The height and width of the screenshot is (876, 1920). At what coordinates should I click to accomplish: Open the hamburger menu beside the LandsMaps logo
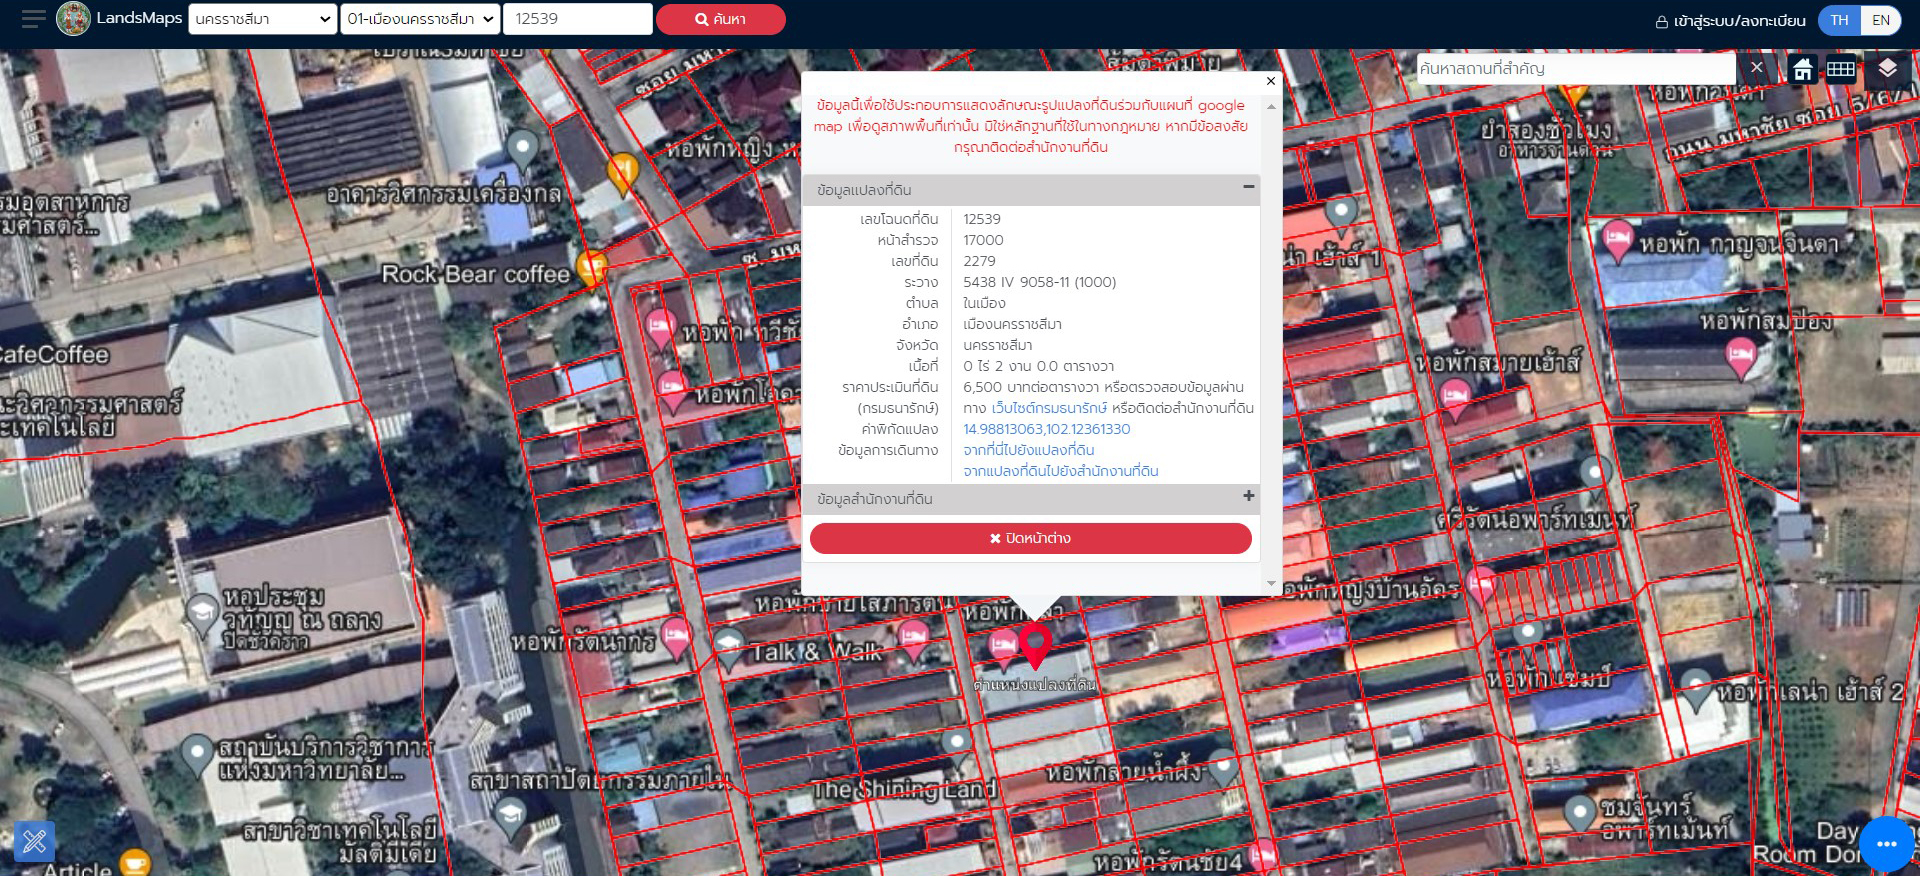click(x=33, y=19)
